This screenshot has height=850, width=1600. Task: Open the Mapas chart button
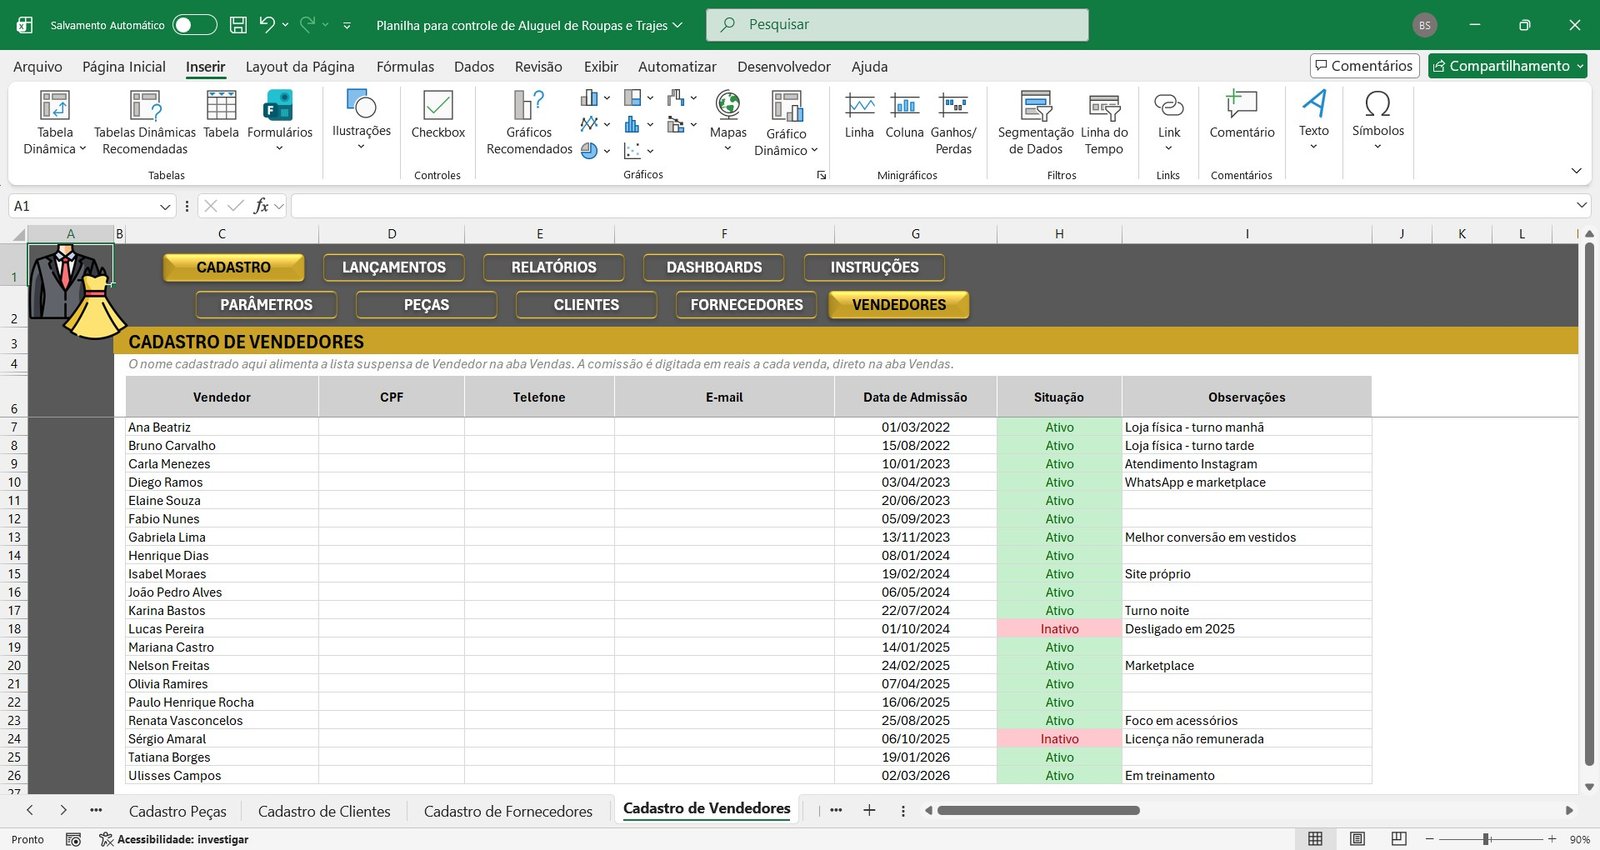click(x=728, y=121)
